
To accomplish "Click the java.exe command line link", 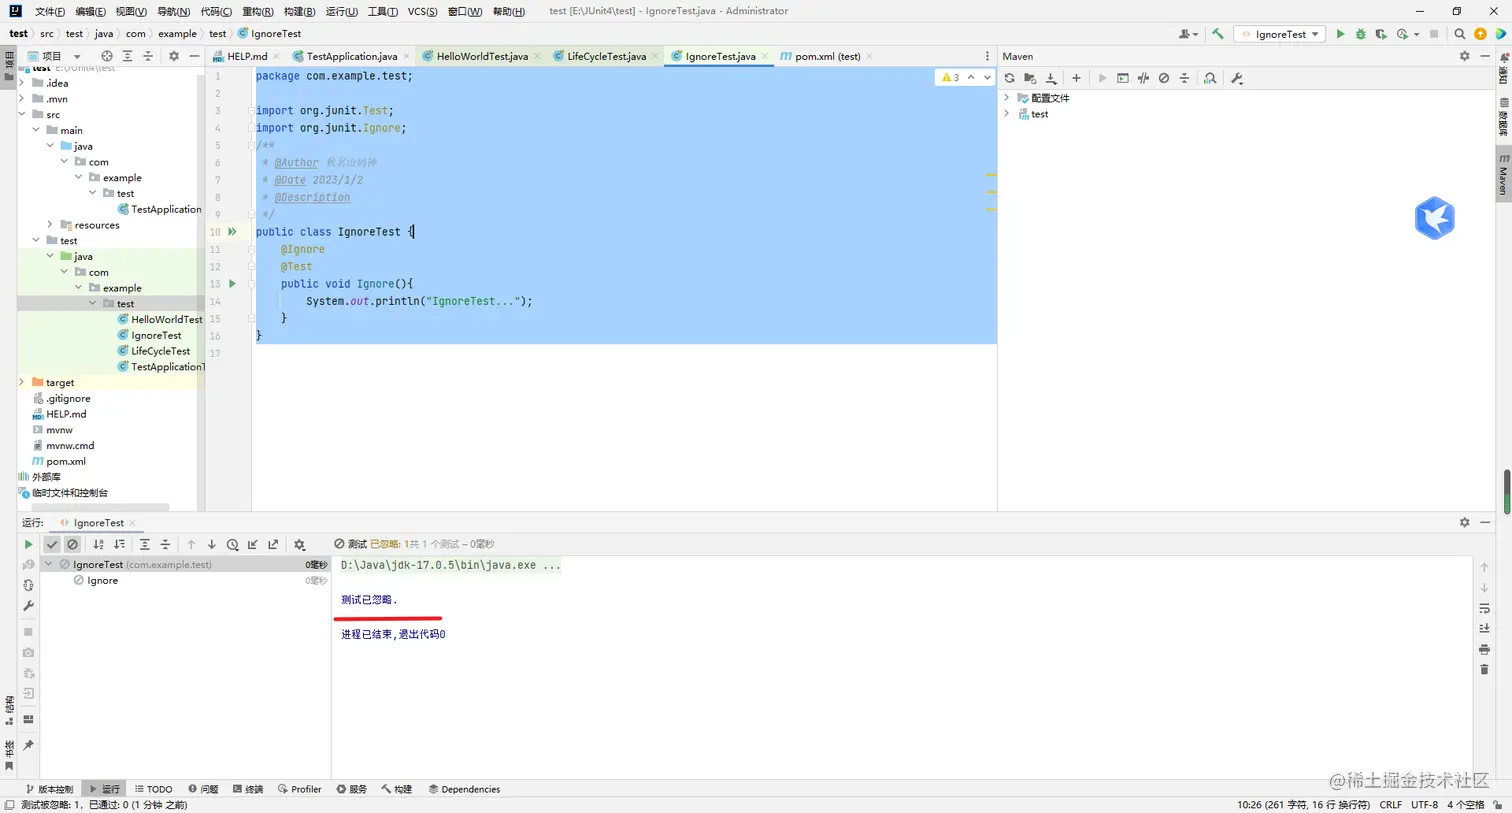I will click(451, 565).
